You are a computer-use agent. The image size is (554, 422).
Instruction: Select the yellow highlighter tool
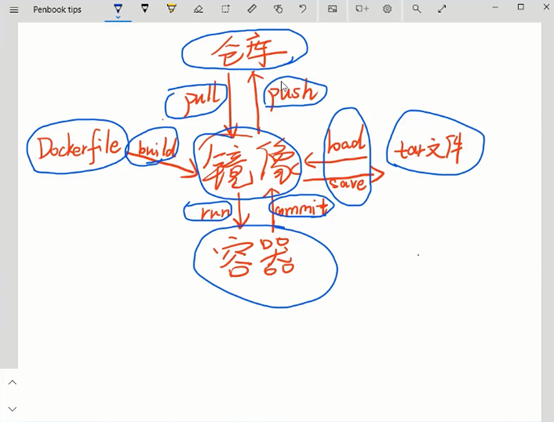click(172, 8)
